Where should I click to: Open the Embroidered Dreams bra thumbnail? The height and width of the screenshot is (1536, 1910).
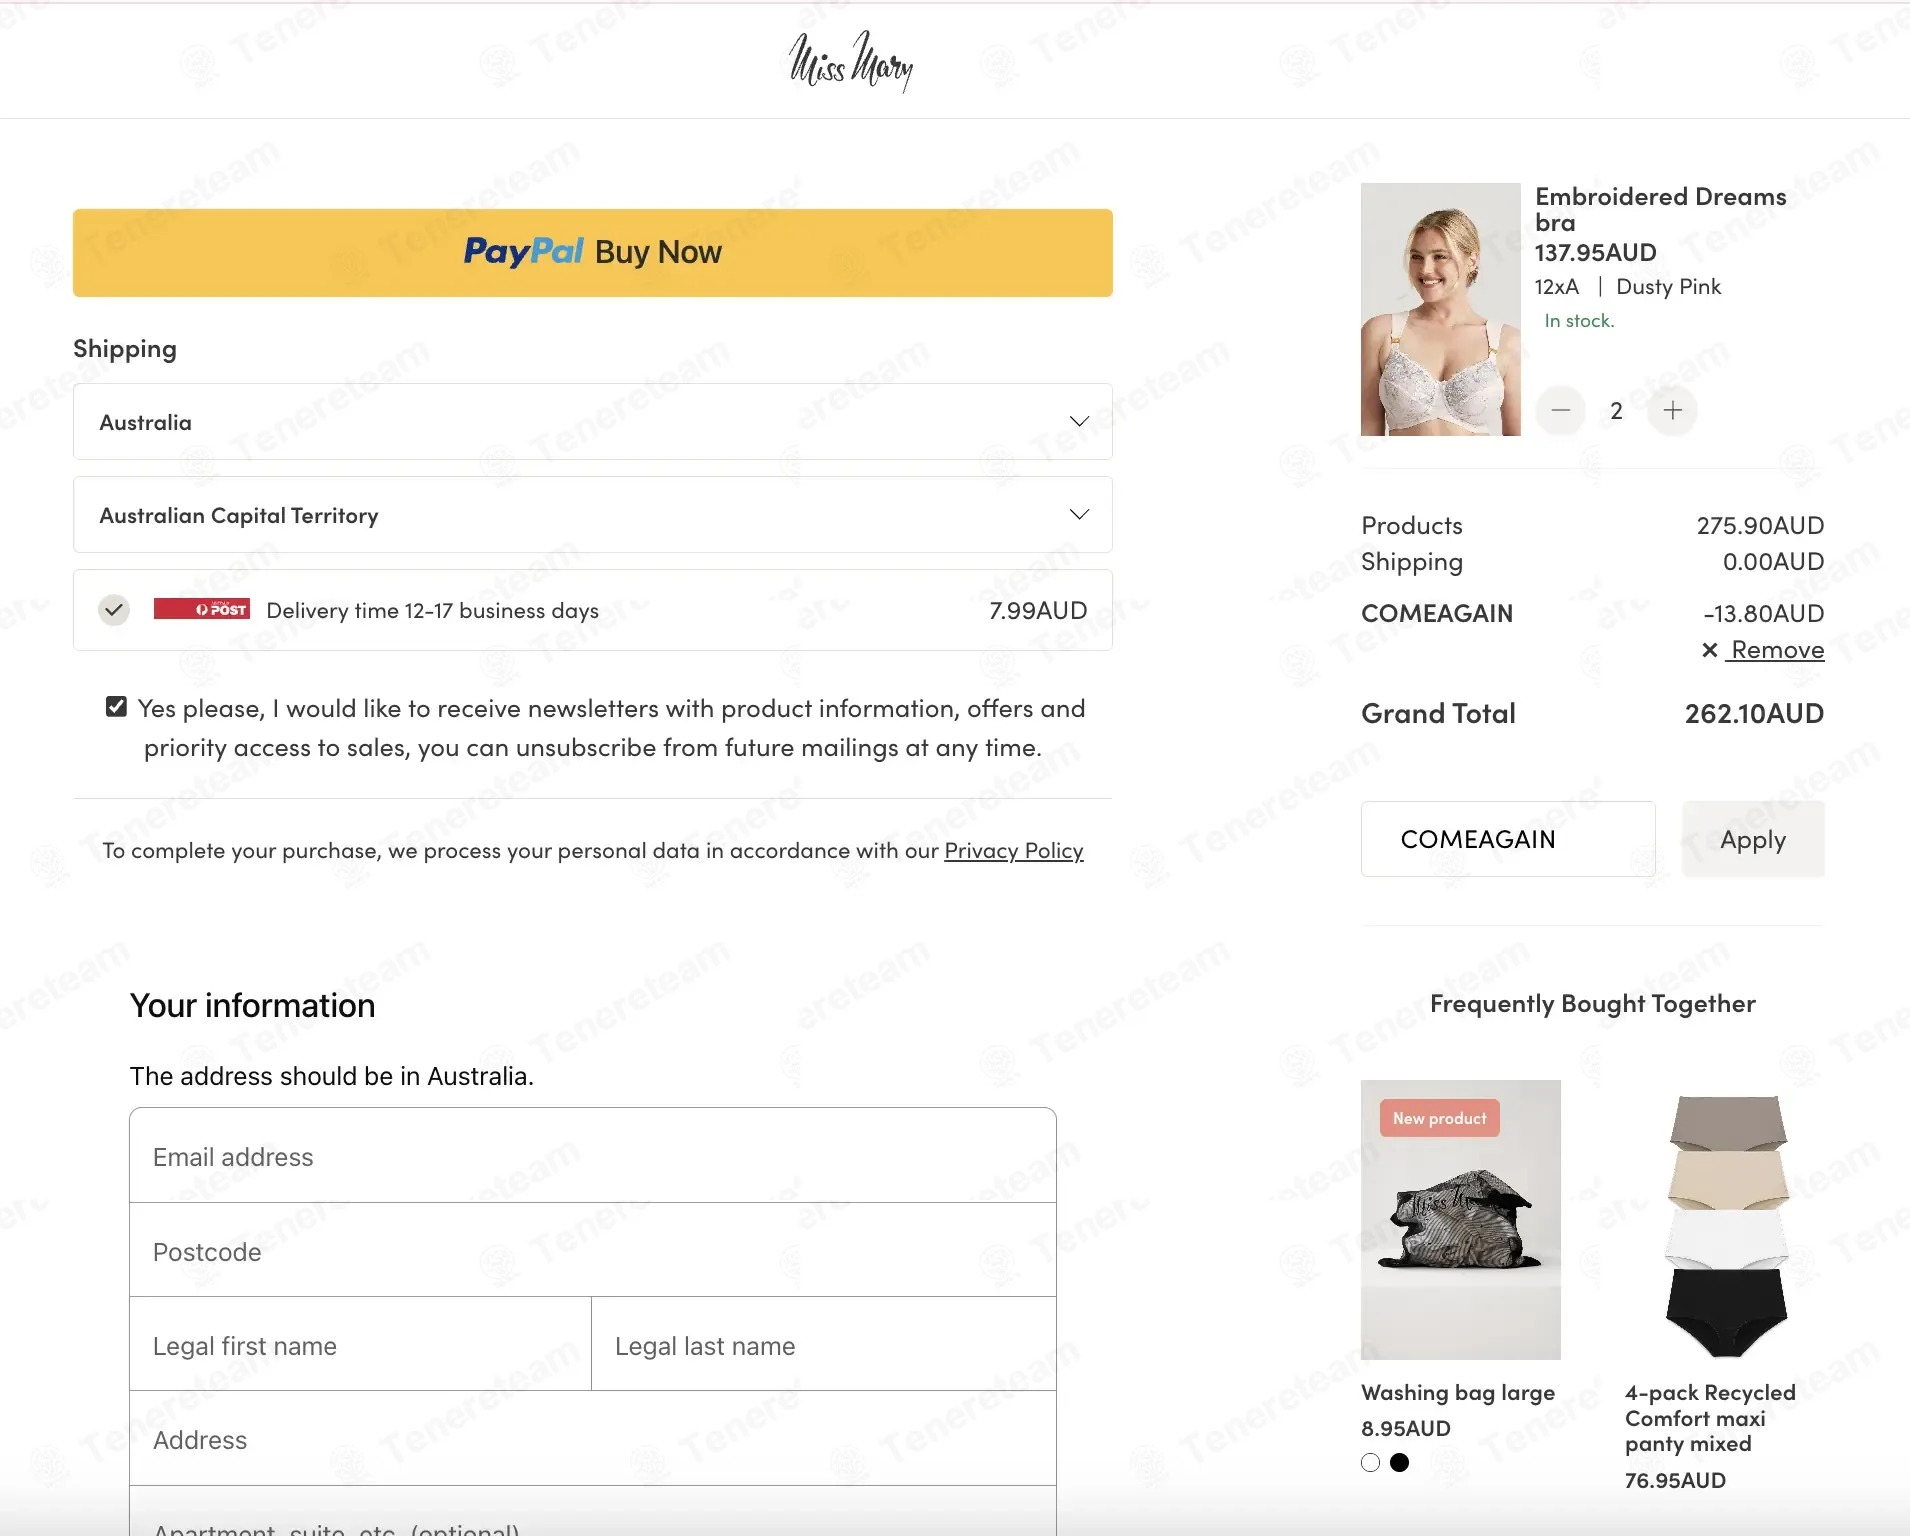click(1440, 309)
